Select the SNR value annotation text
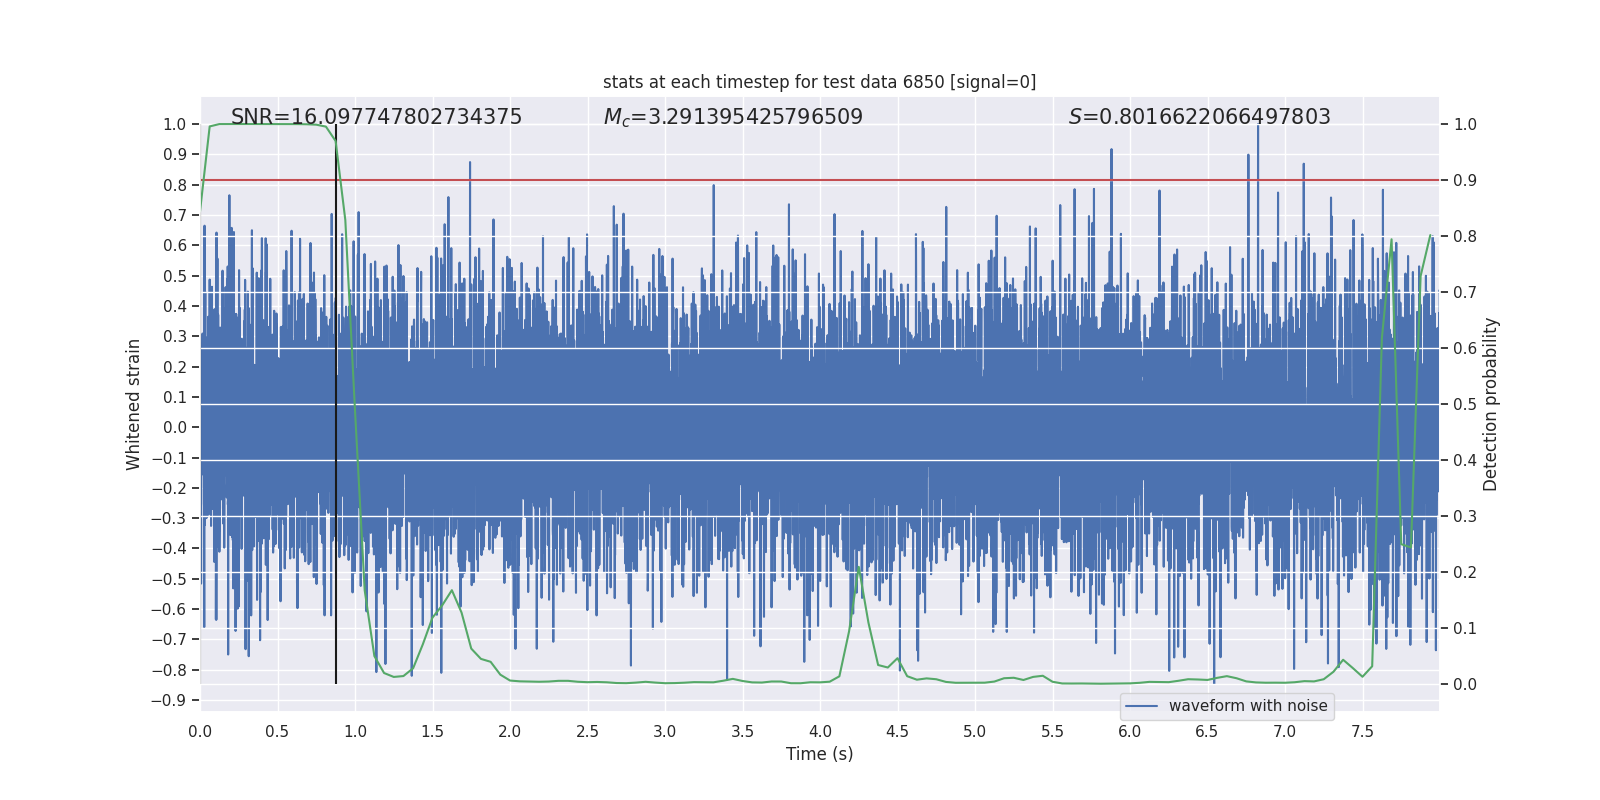 [376, 117]
